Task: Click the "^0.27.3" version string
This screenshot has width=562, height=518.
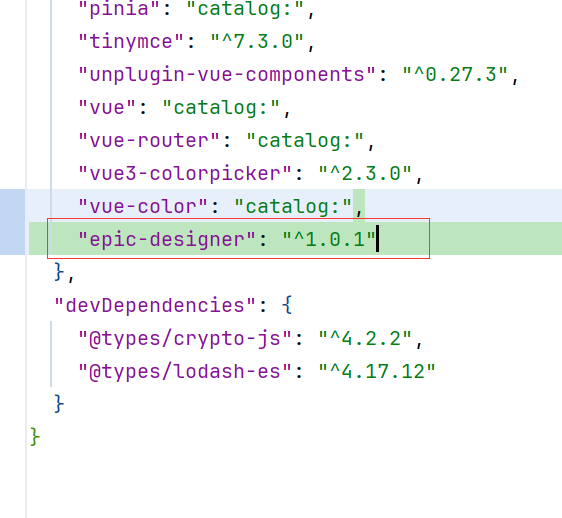Action: coord(455,75)
